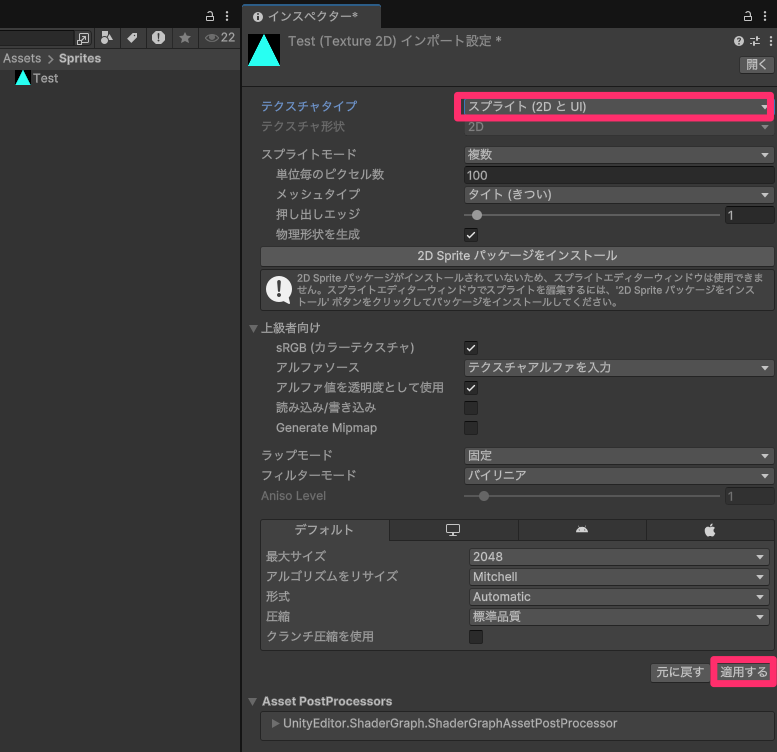Screen dimensions: 777x752
Task: Open the テクスチャタイプ dropdown
Action: tap(616, 107)
